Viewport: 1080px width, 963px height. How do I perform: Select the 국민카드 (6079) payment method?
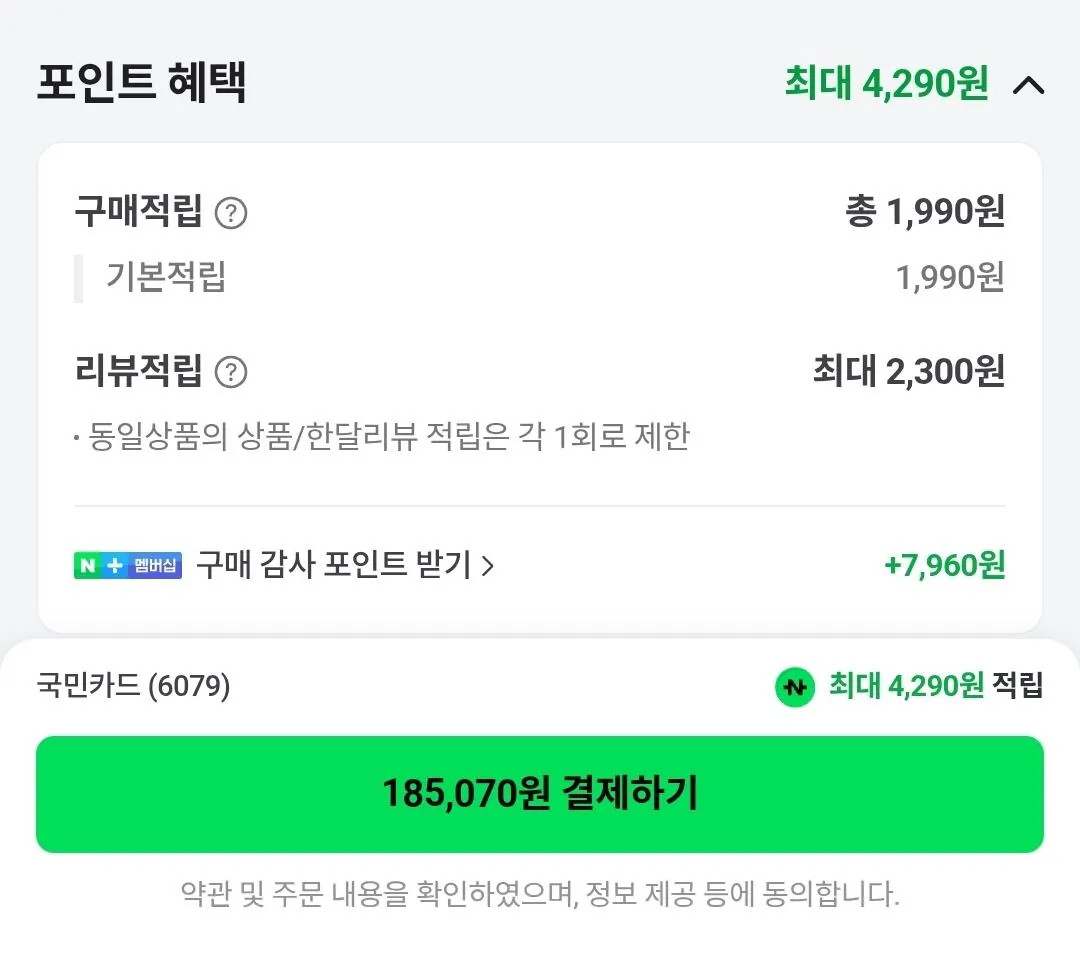134,686
